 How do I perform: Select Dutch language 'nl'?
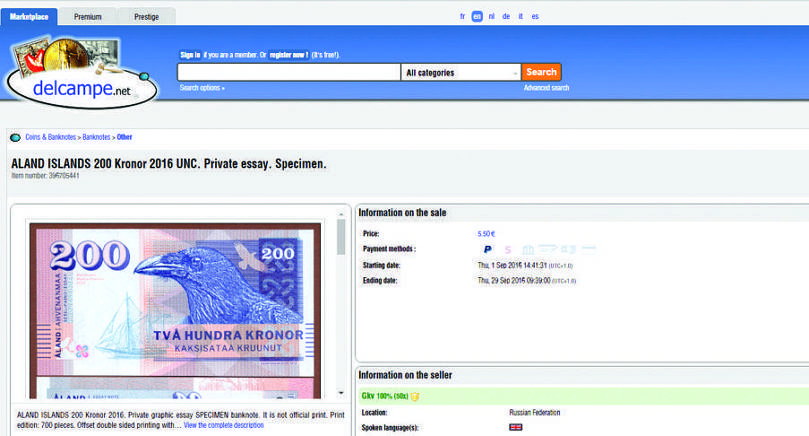pyautogui.click(x=492, y=17)
